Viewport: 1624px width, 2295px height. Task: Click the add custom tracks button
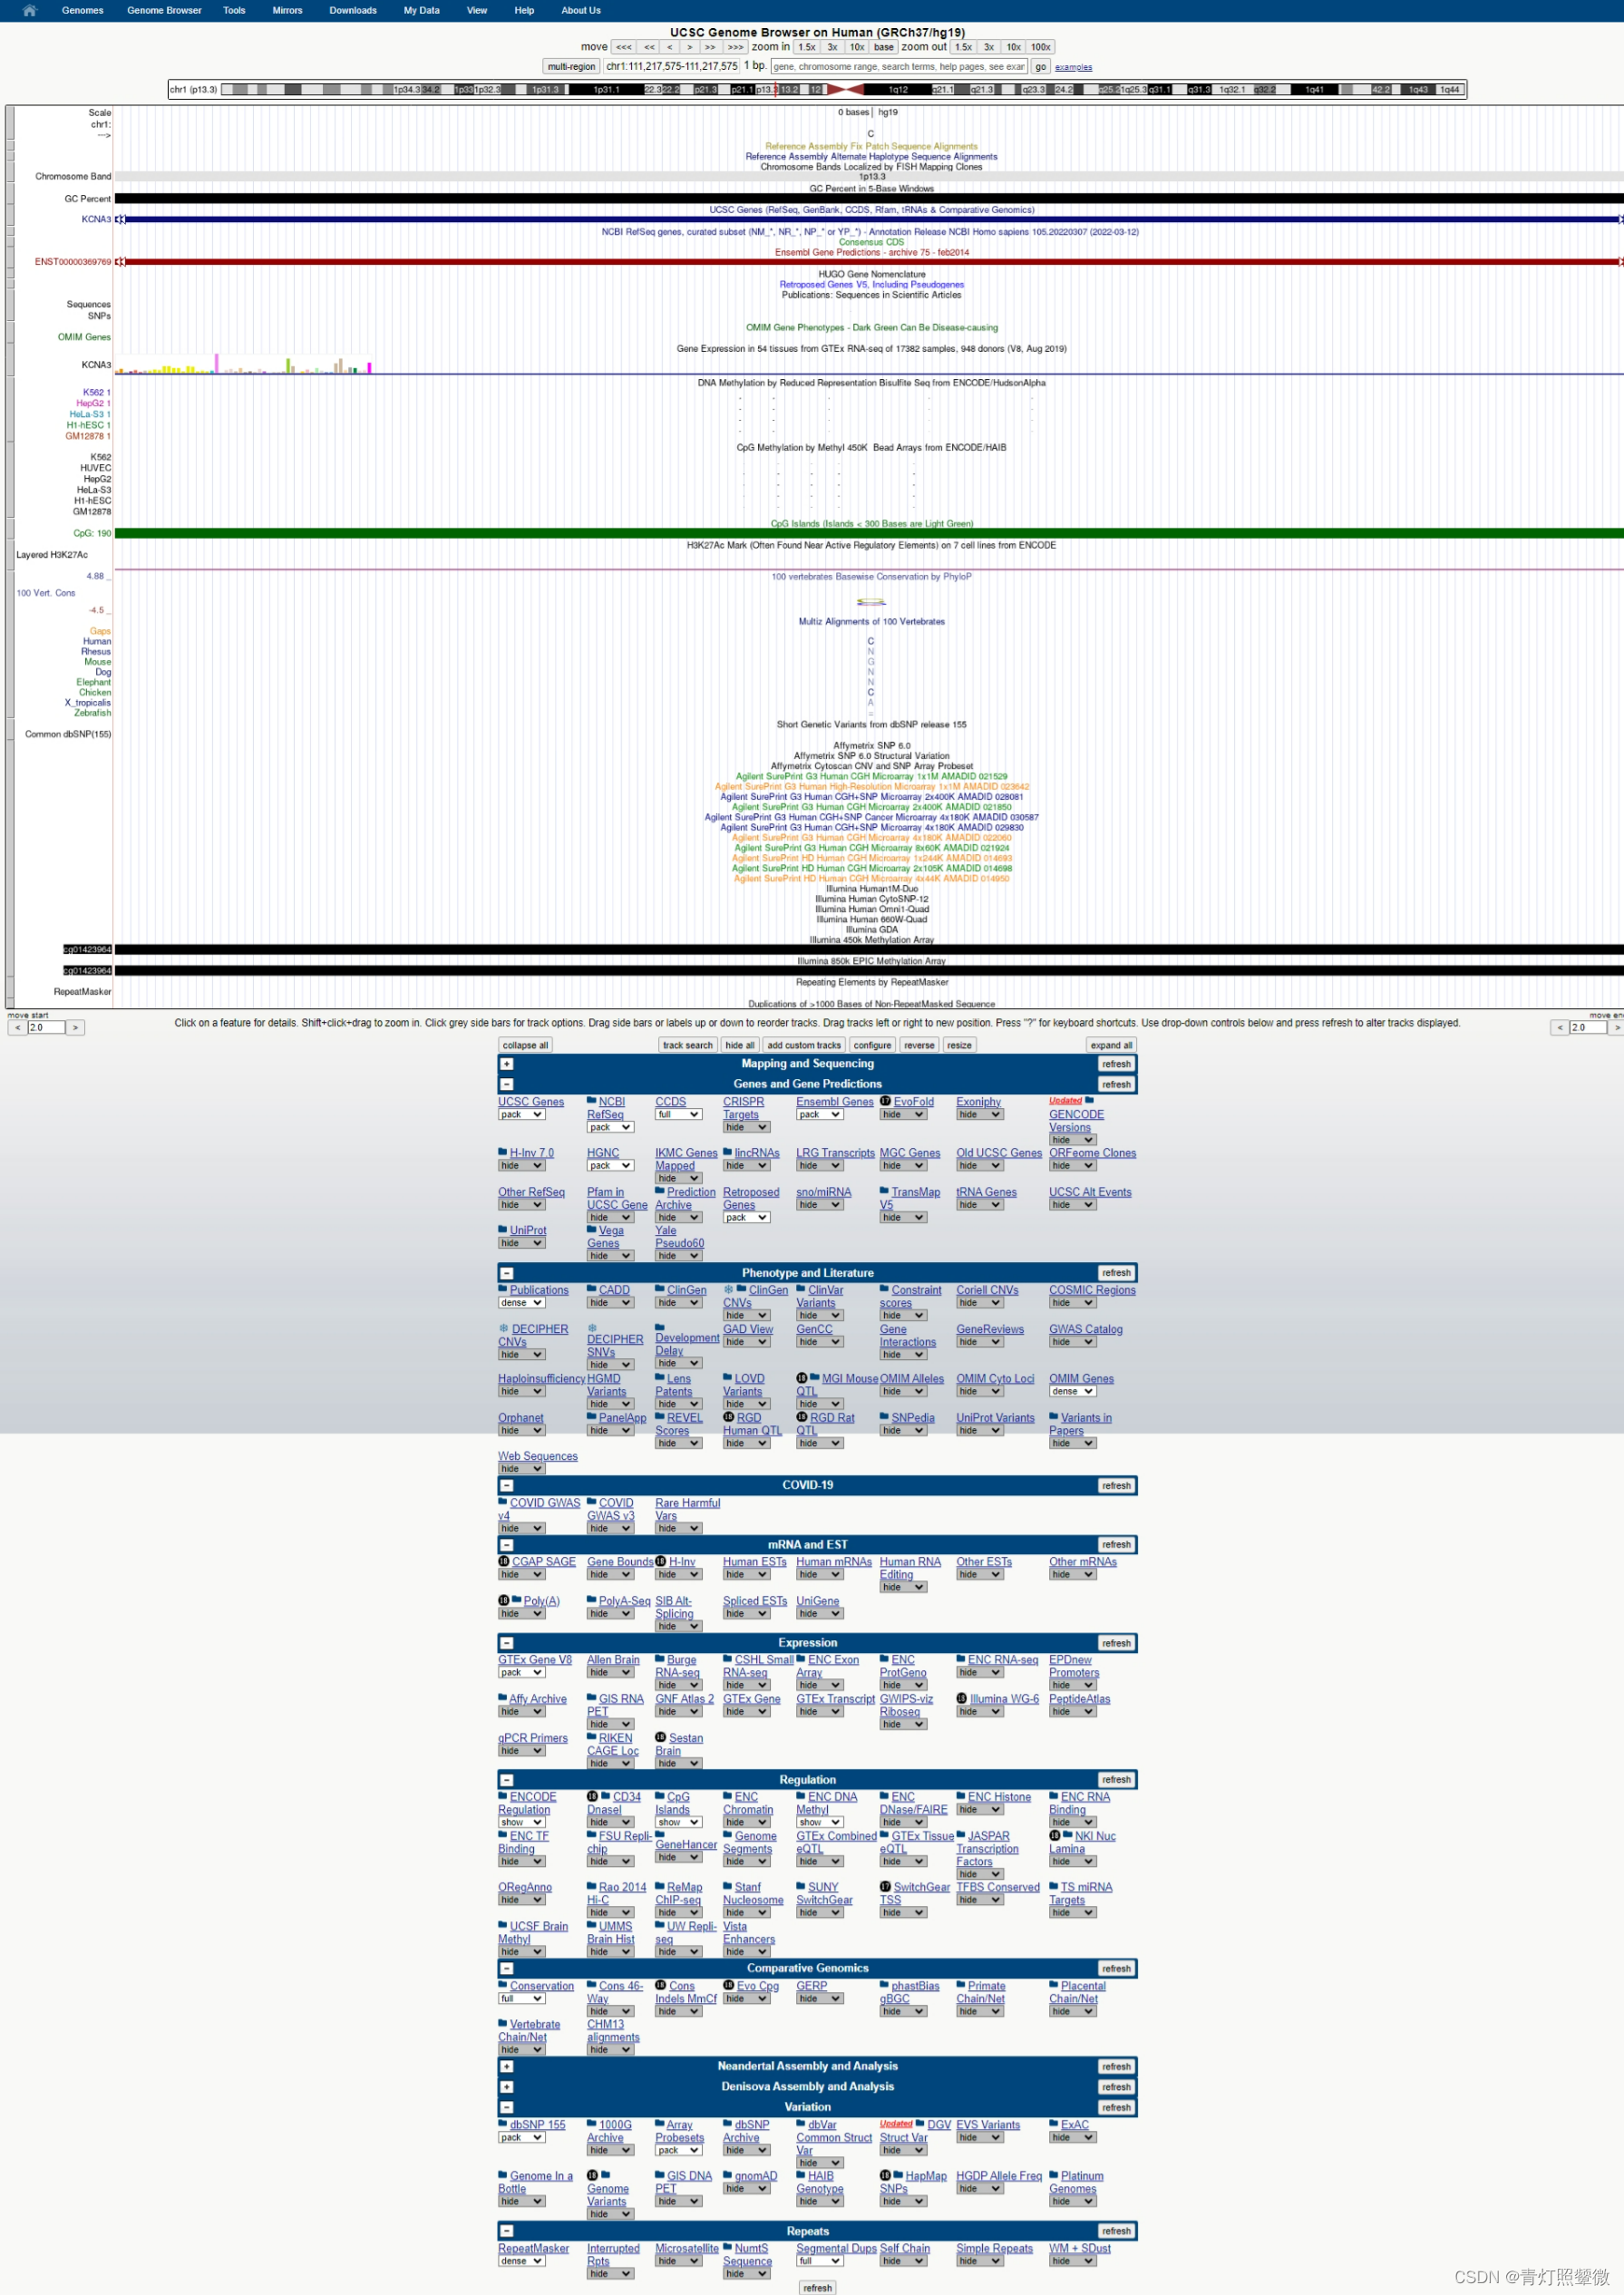click(804, 1045)
